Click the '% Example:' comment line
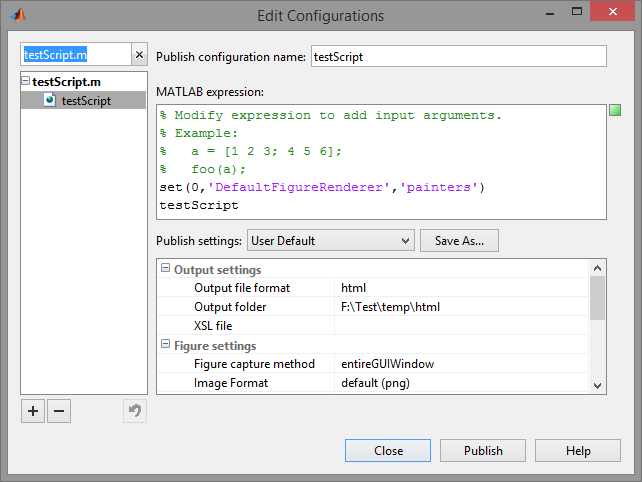The width and height of the screenshot is (642, 482). [x=198, y=133]
